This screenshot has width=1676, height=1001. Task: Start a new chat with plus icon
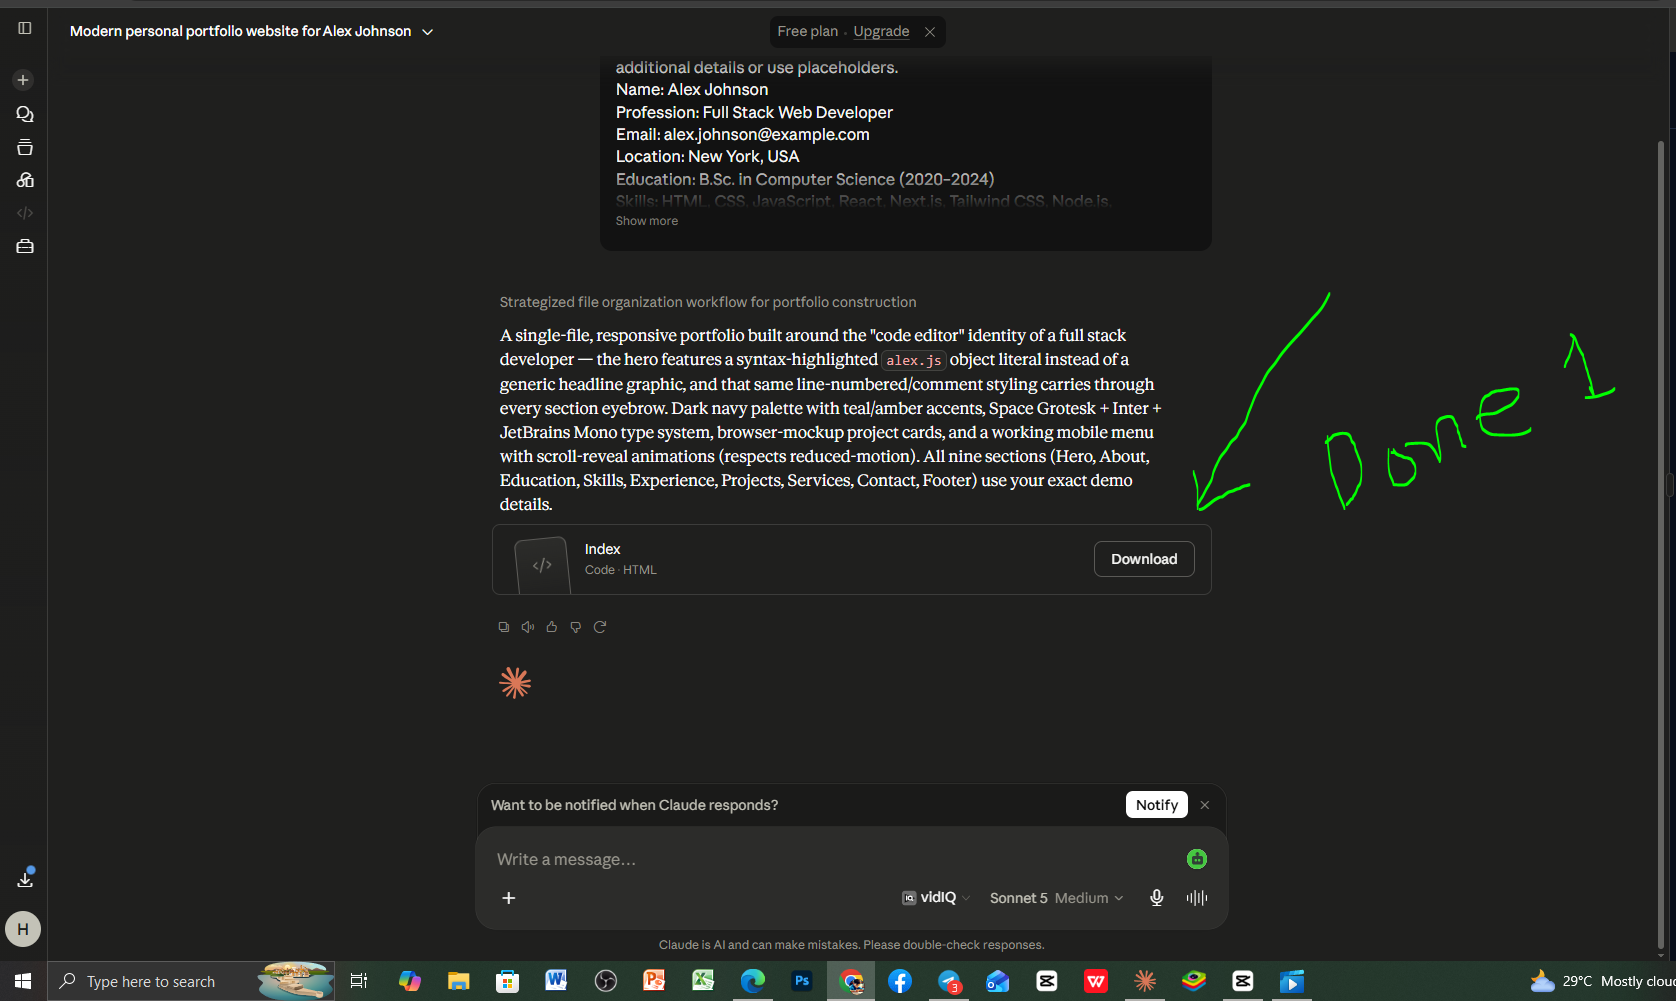pyautogui.click(x=23, y=80)
